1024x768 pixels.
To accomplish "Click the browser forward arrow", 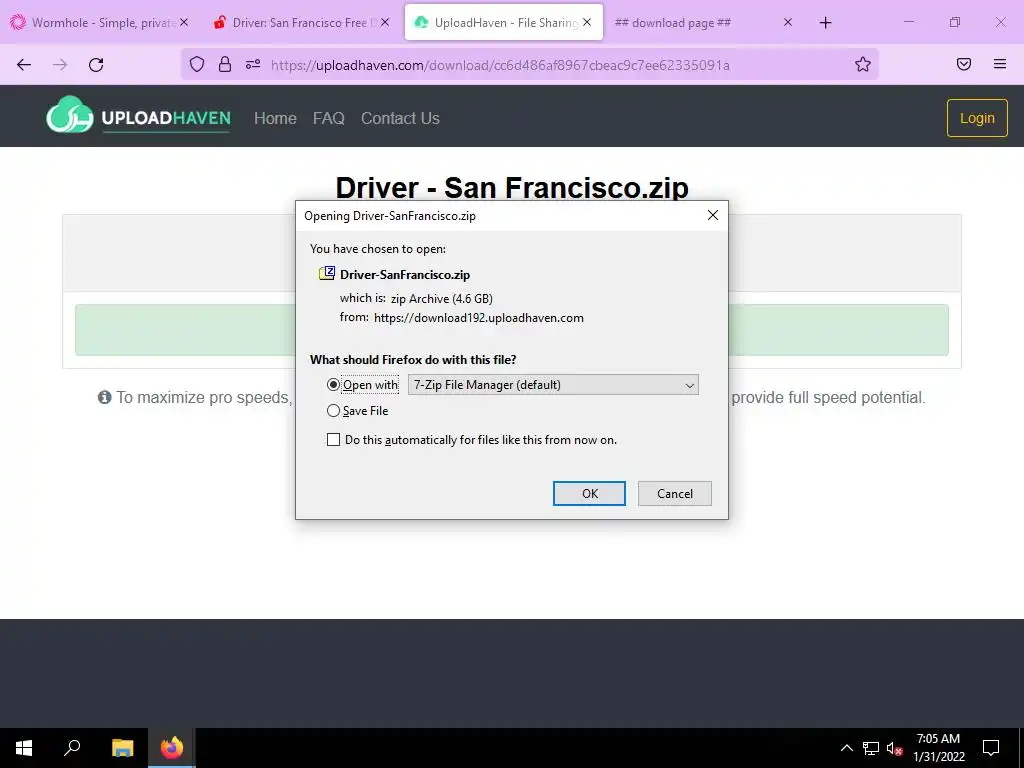I will [60, 65].
